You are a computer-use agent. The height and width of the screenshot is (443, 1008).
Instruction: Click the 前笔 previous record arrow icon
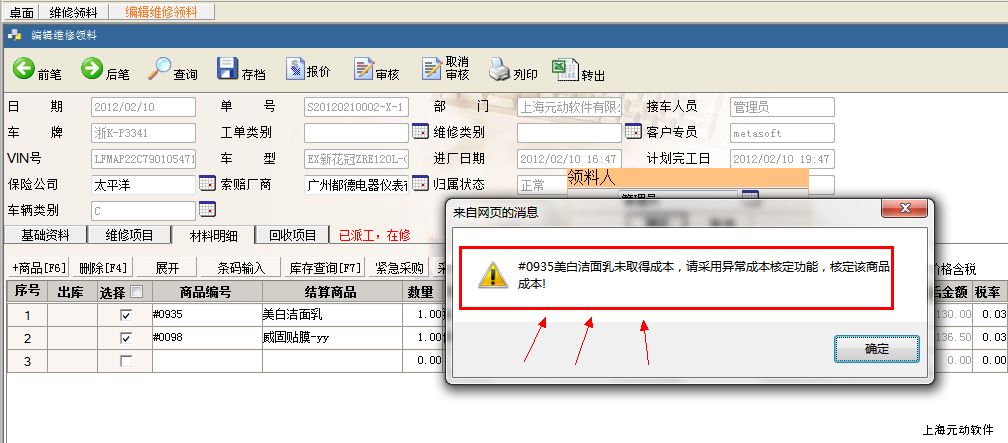tap(24, 69)
